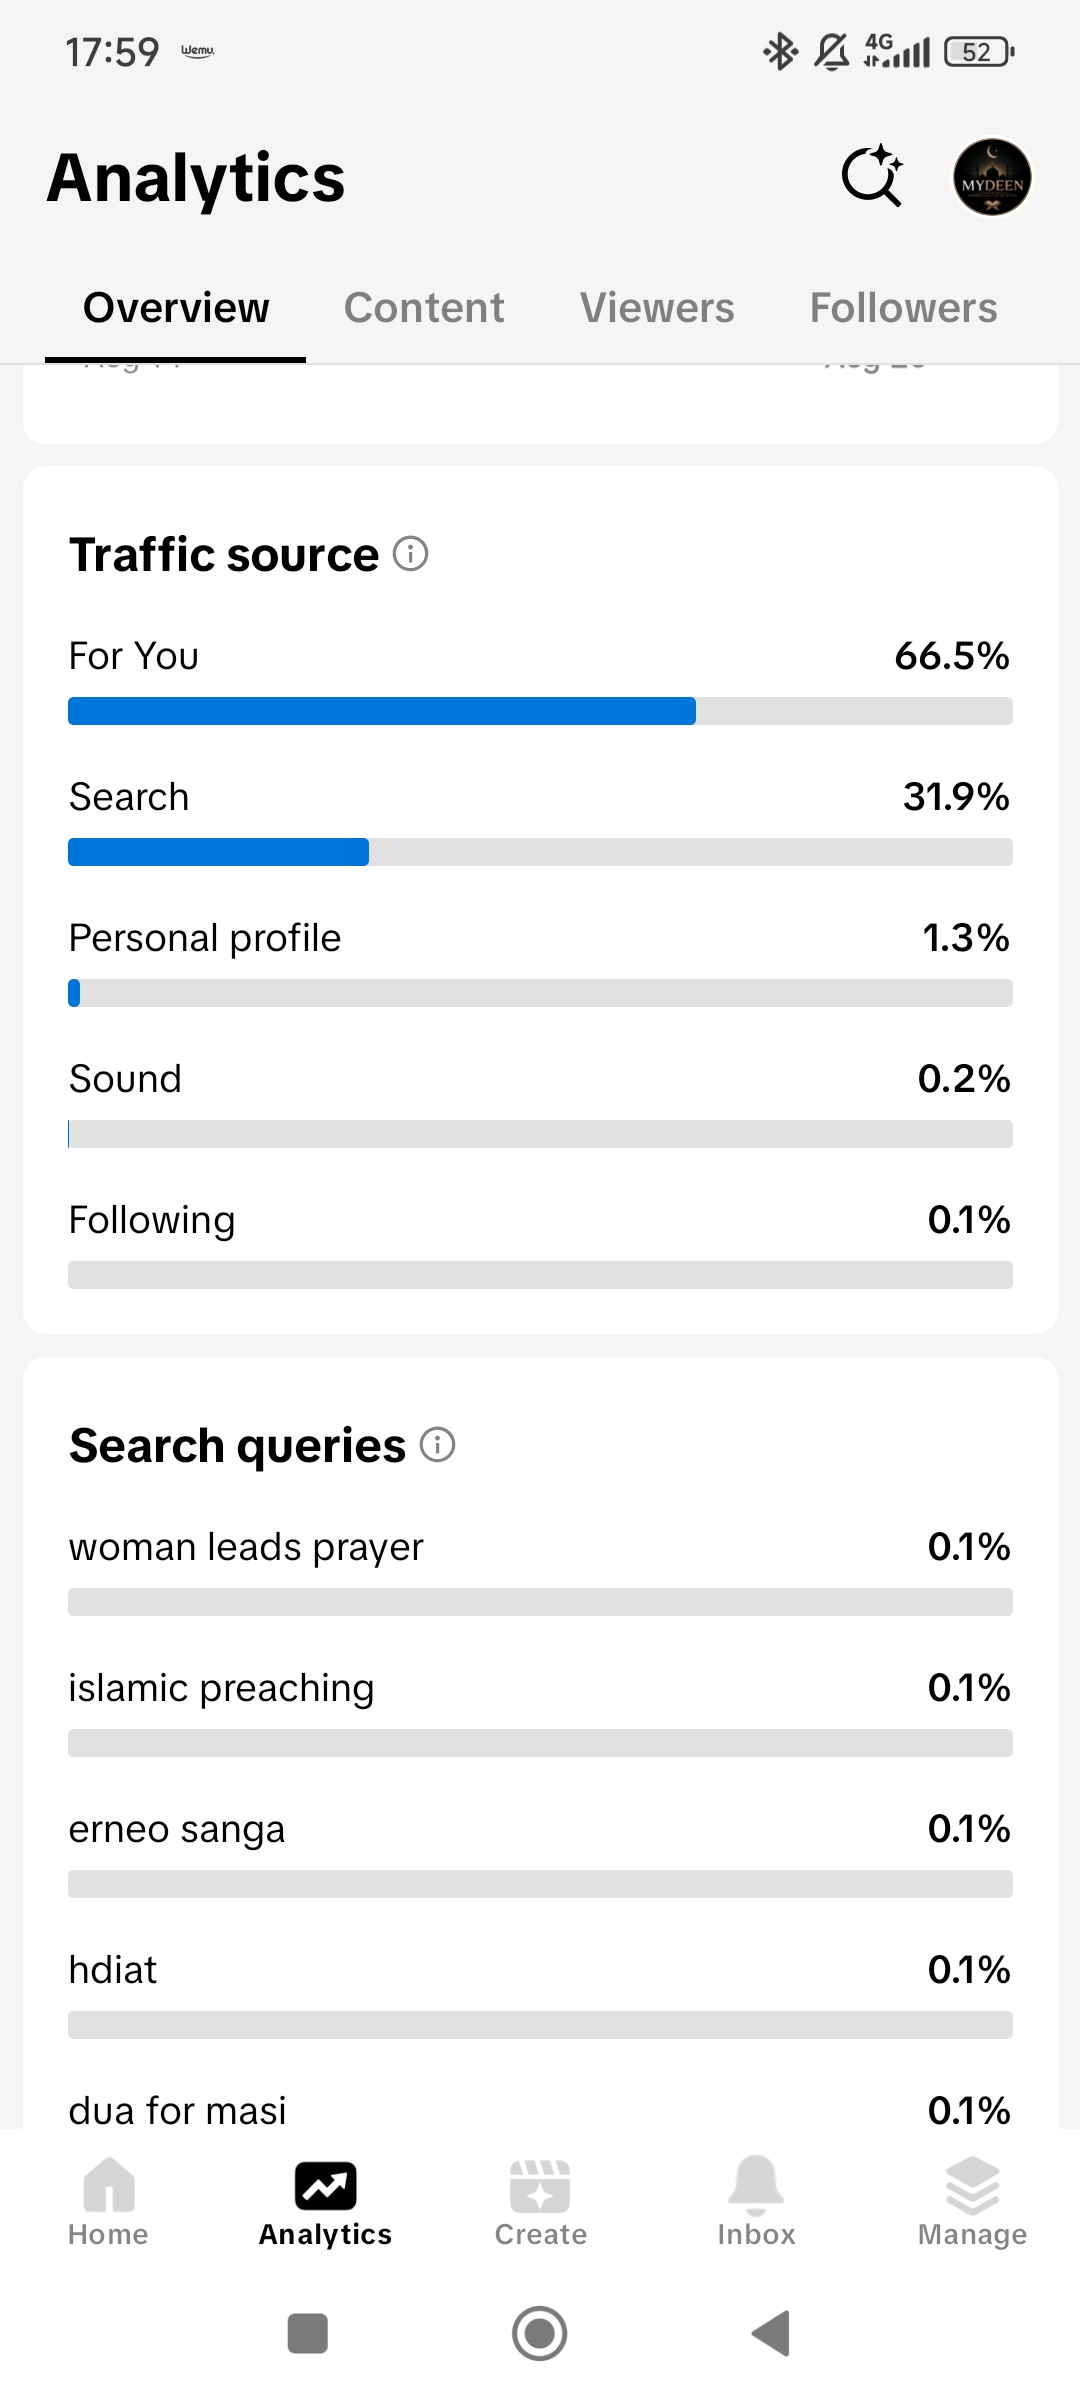Switch to the Viewers tab

657,308
